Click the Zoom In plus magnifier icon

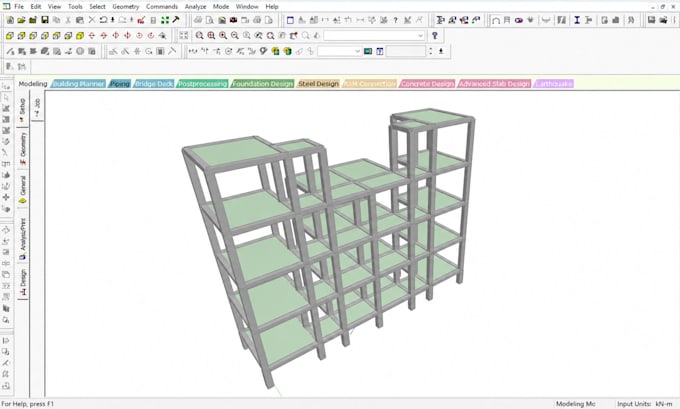[222, 36]
